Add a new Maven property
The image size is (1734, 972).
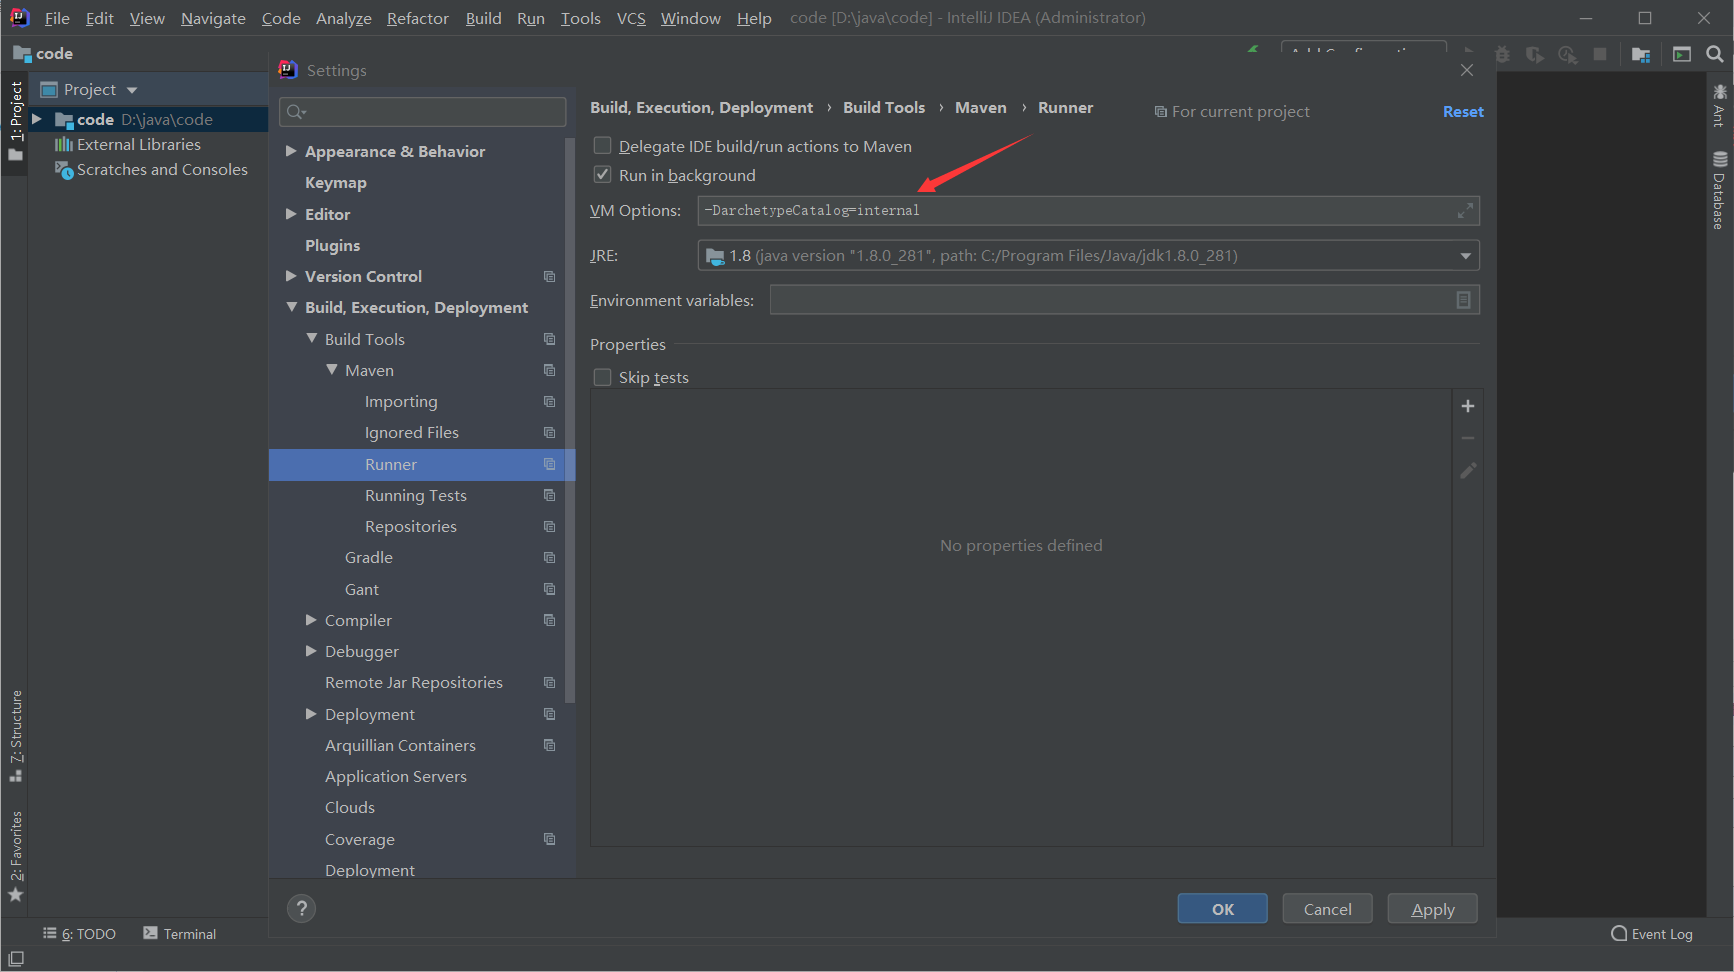(1468, 406)
